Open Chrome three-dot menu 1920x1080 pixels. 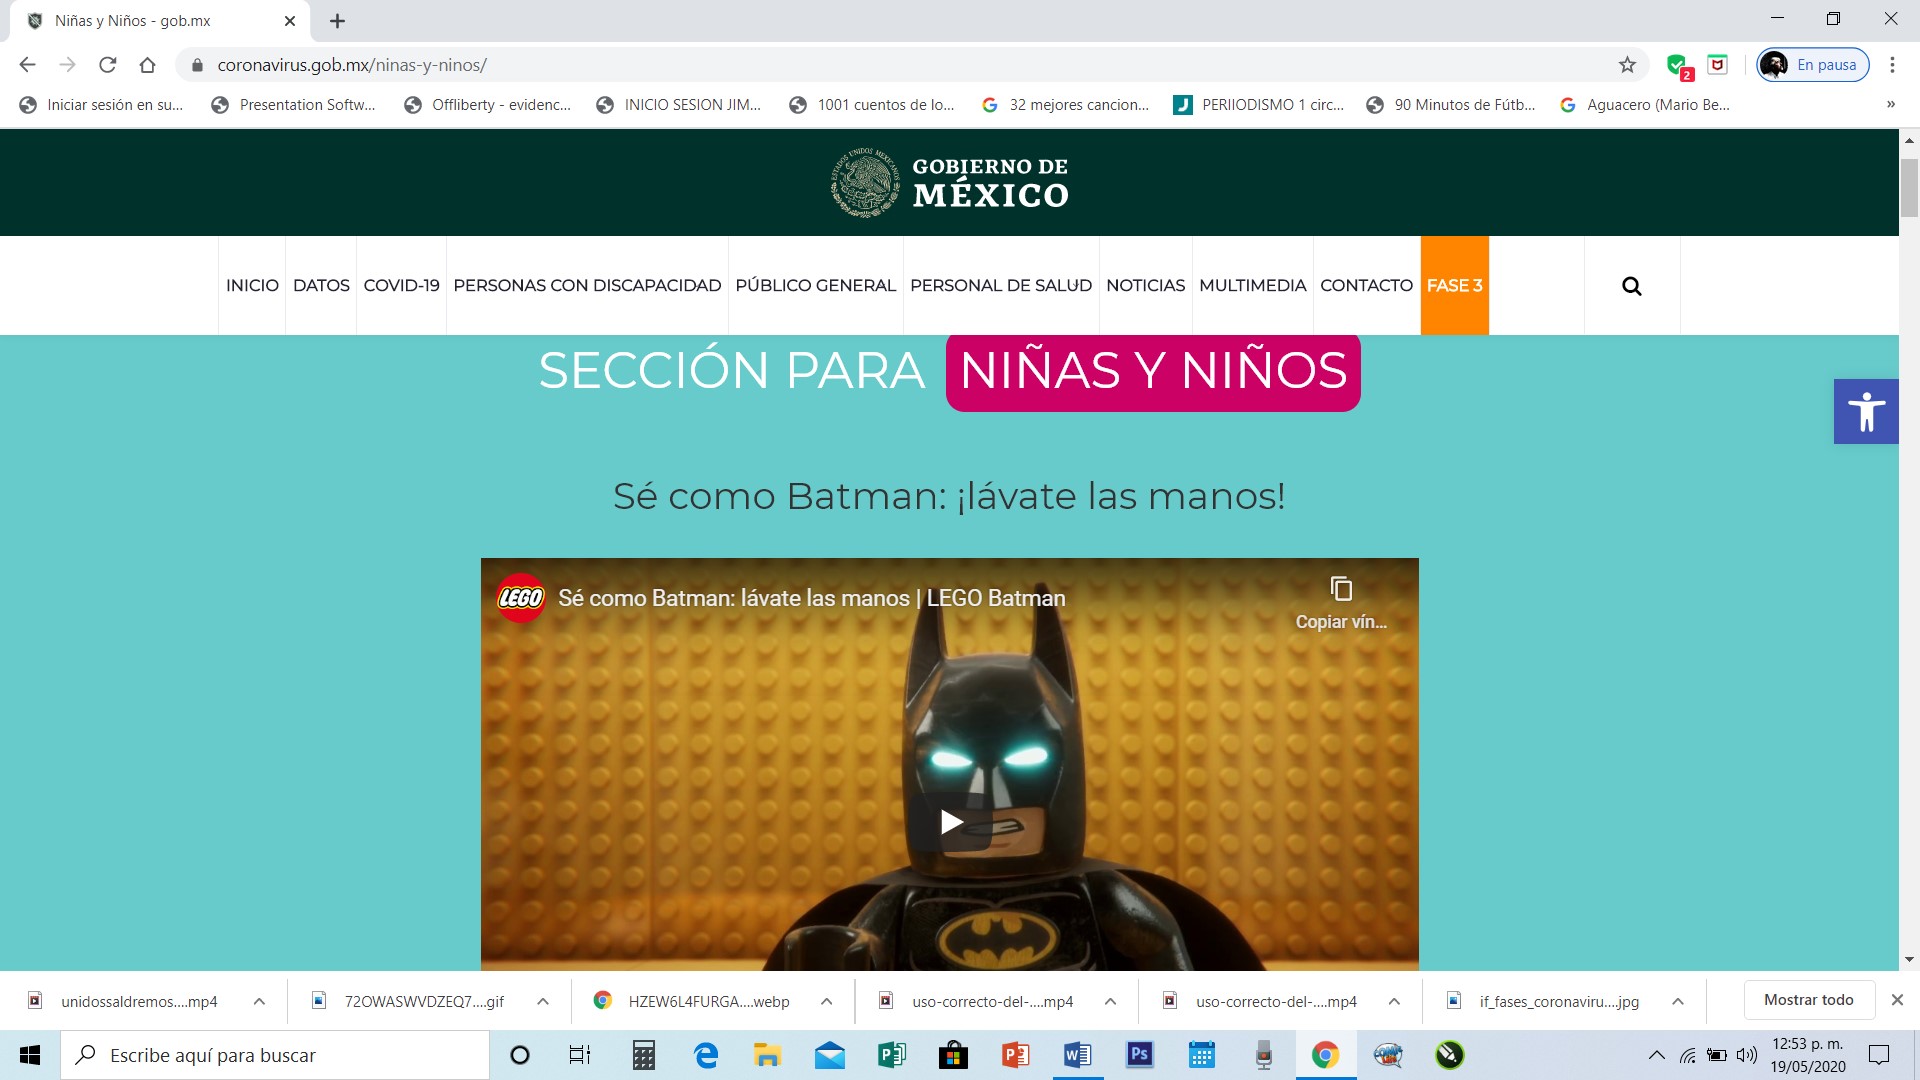point(1892,65)
